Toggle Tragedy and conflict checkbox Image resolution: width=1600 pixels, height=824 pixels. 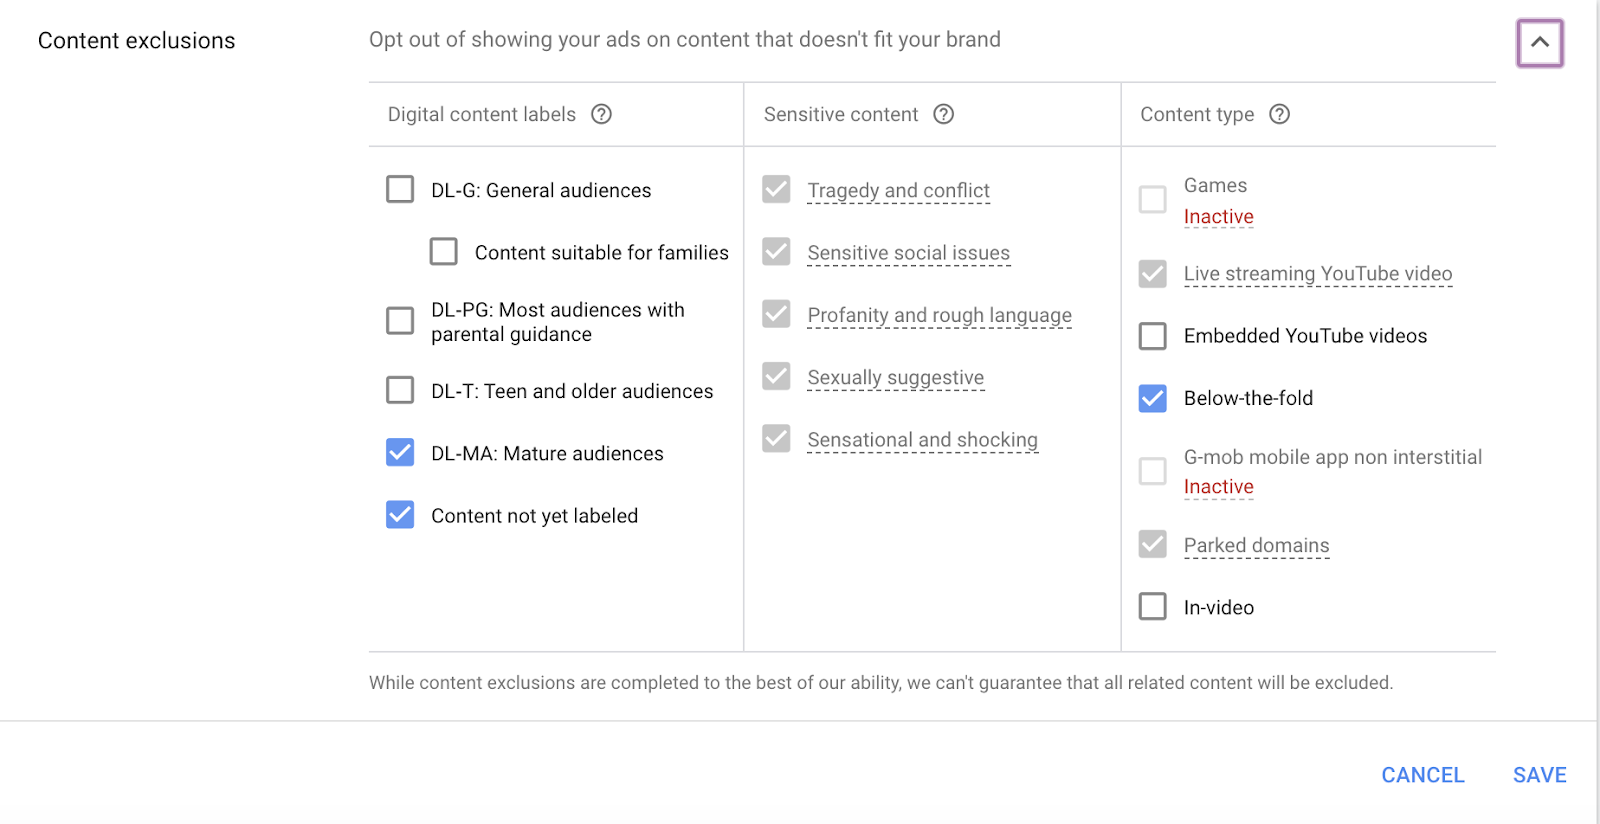[x=776, y=190]
